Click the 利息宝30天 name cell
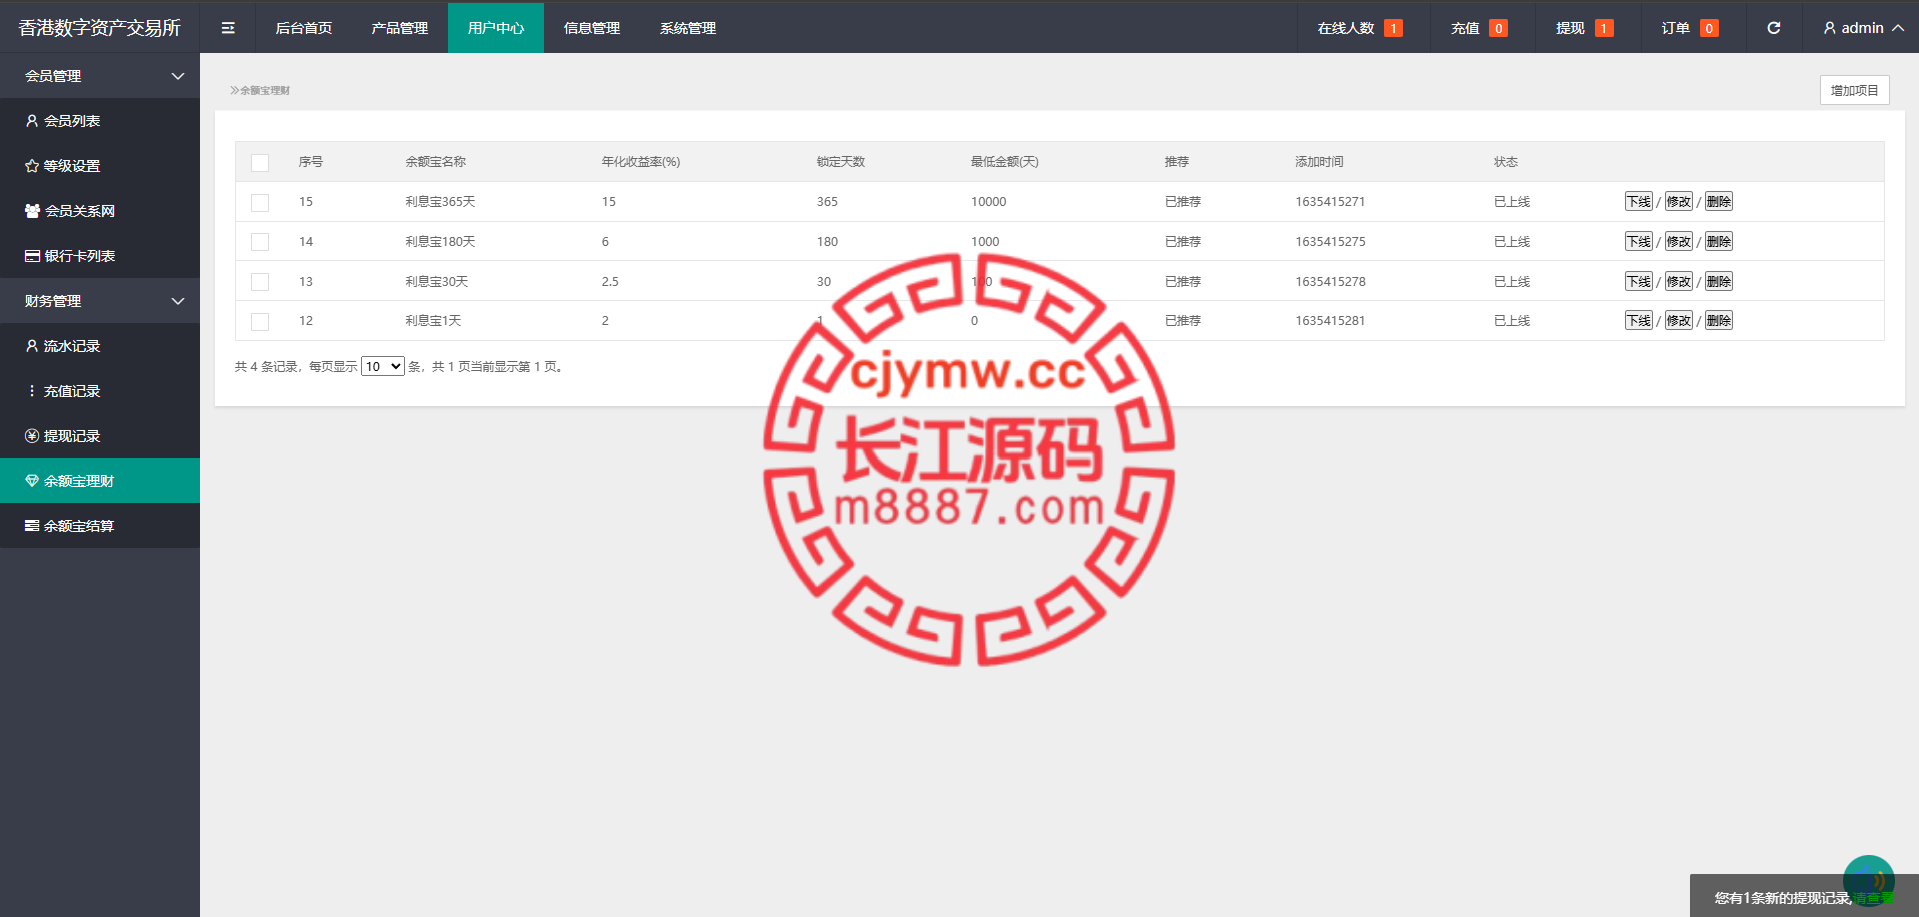This screenshot has width=1919, height=917. click(x=436, y=281)
